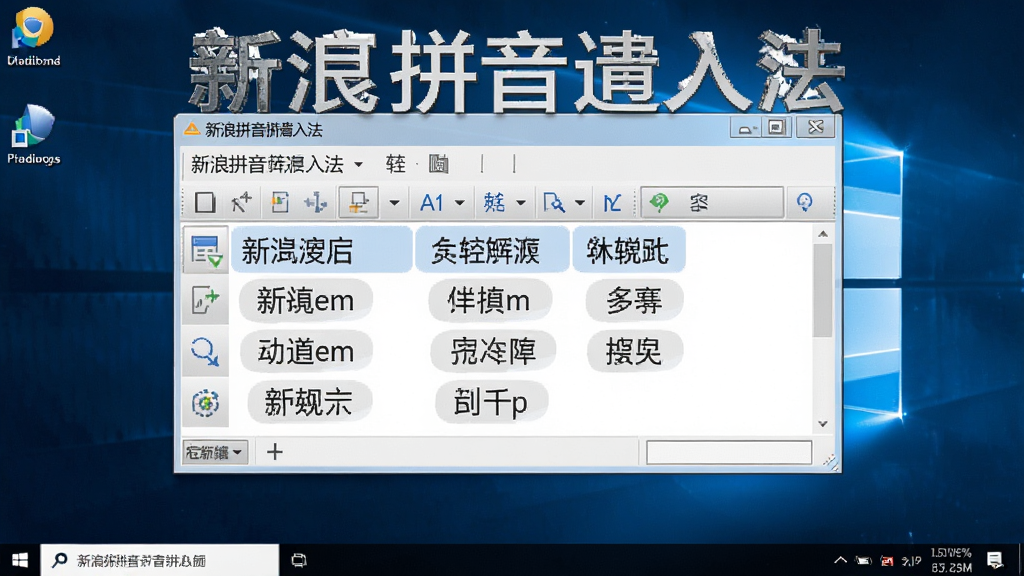The image size is (1024, 576).
Task: Select the cursor-with-plus tool icon
Action: [x=242, y=202]
